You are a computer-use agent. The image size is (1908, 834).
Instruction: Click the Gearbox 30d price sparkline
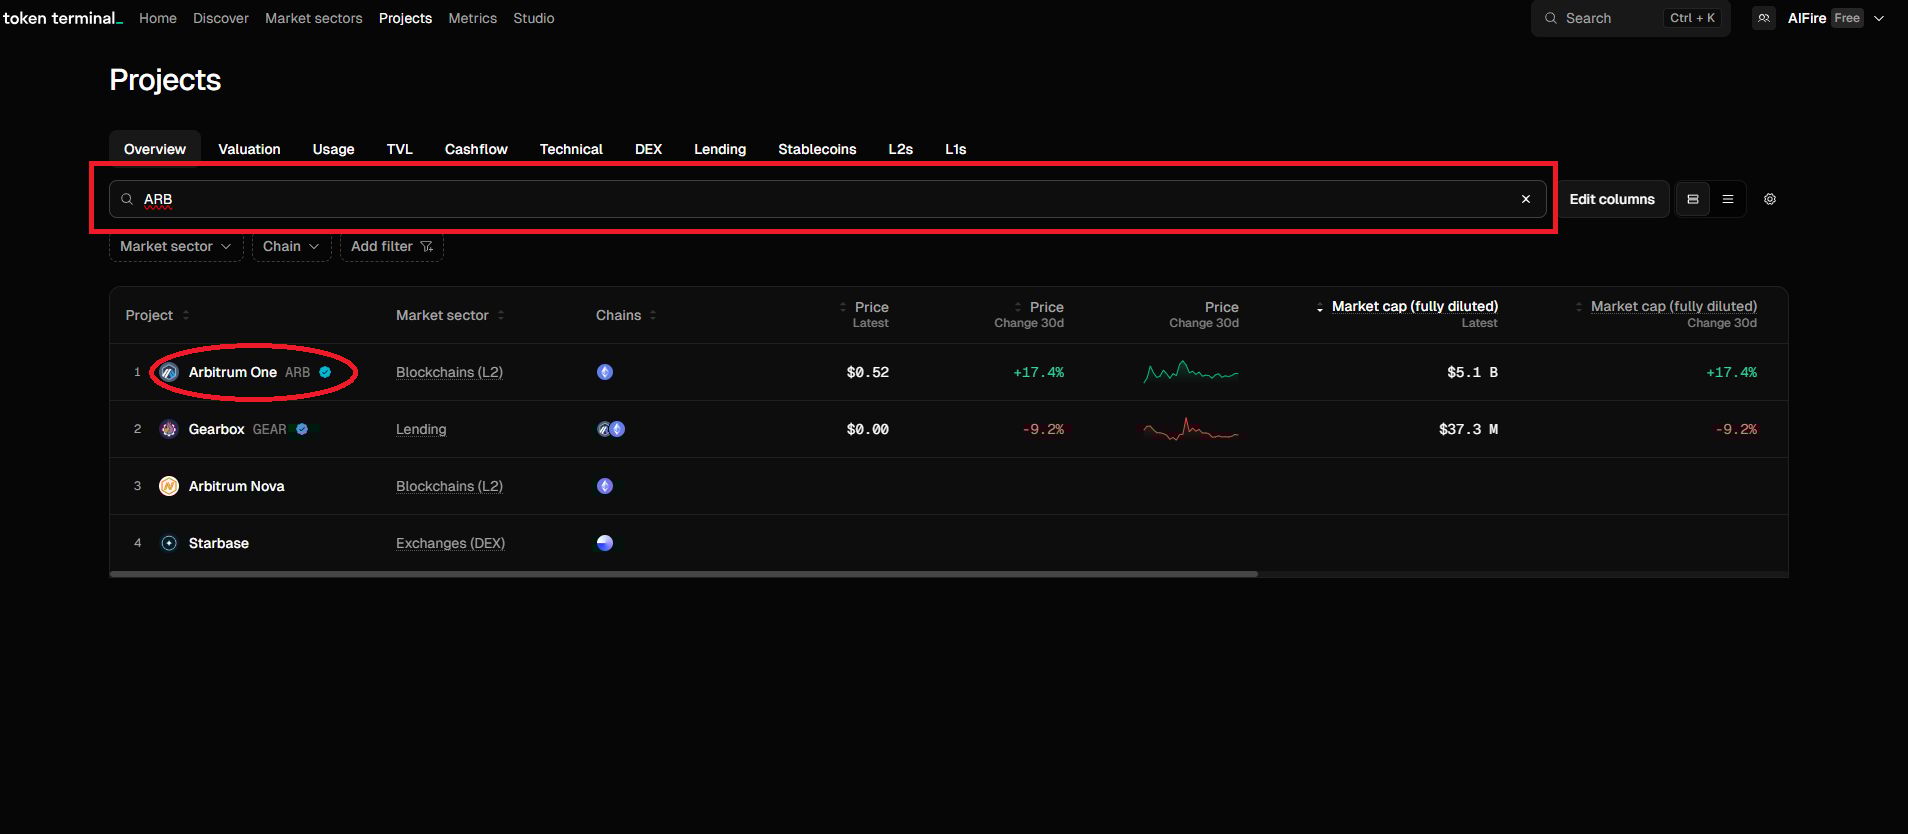pos(1191,429)
